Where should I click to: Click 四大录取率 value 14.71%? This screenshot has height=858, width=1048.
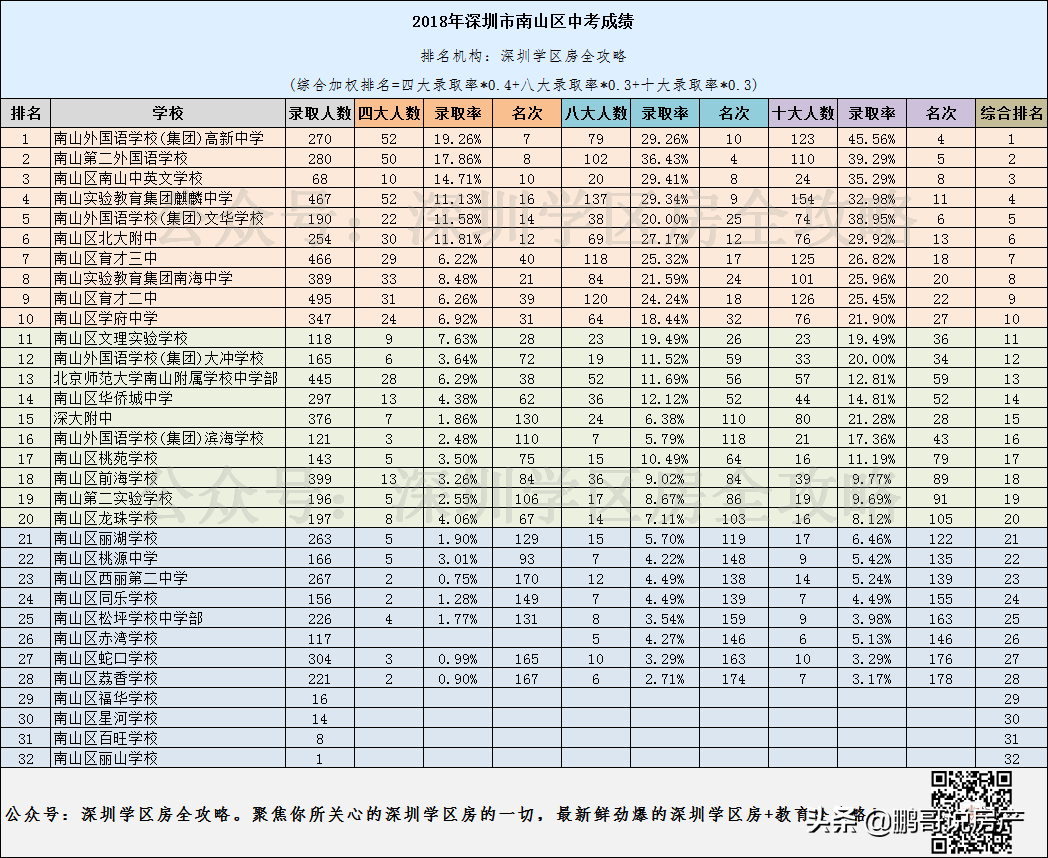(x=458, y=179)
